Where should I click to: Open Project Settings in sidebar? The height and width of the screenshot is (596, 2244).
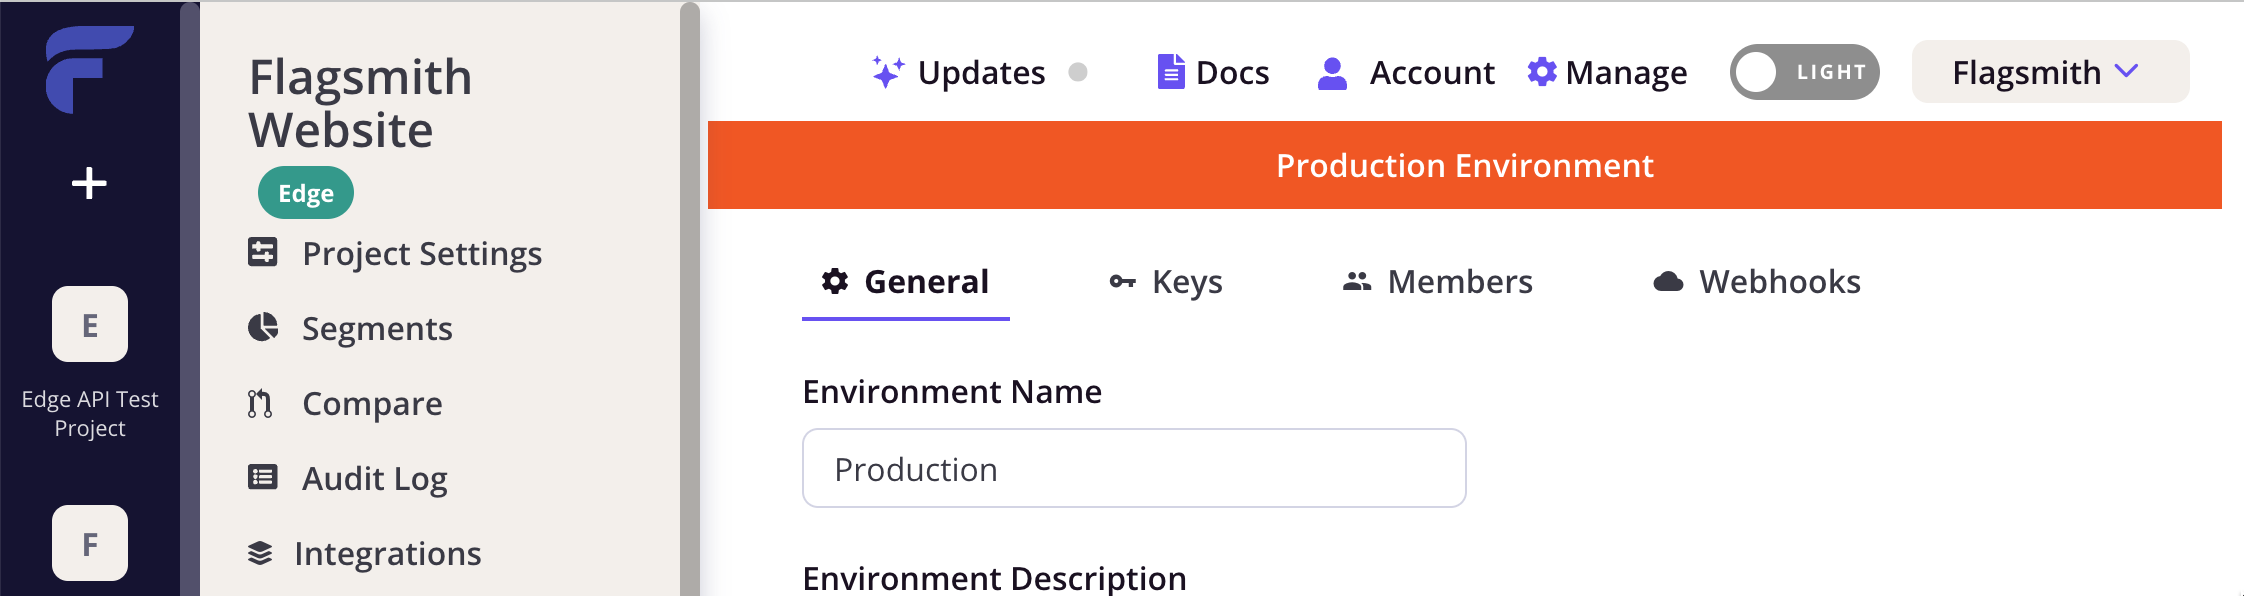396,253
